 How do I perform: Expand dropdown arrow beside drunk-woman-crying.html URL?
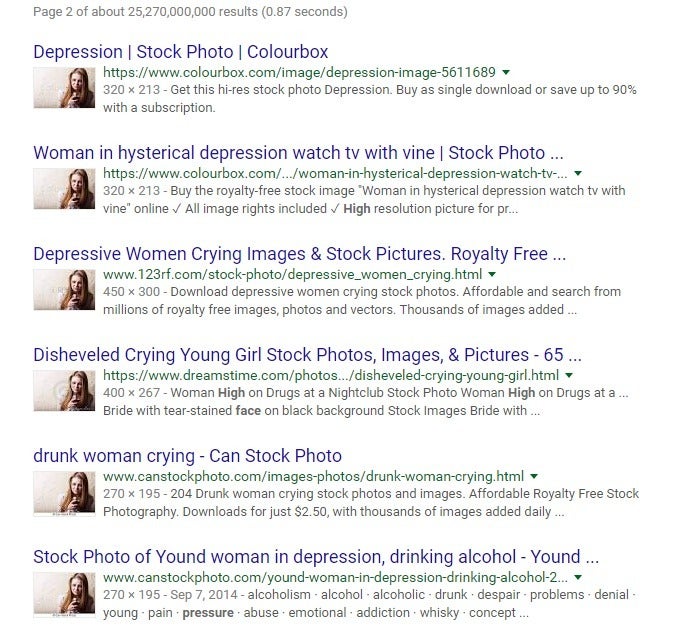point(534,476)
